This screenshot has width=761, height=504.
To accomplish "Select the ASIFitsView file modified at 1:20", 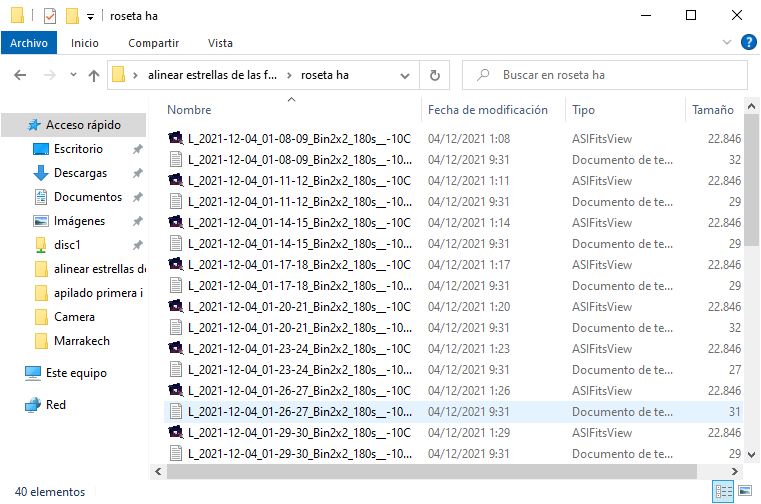I will [453, 307].
